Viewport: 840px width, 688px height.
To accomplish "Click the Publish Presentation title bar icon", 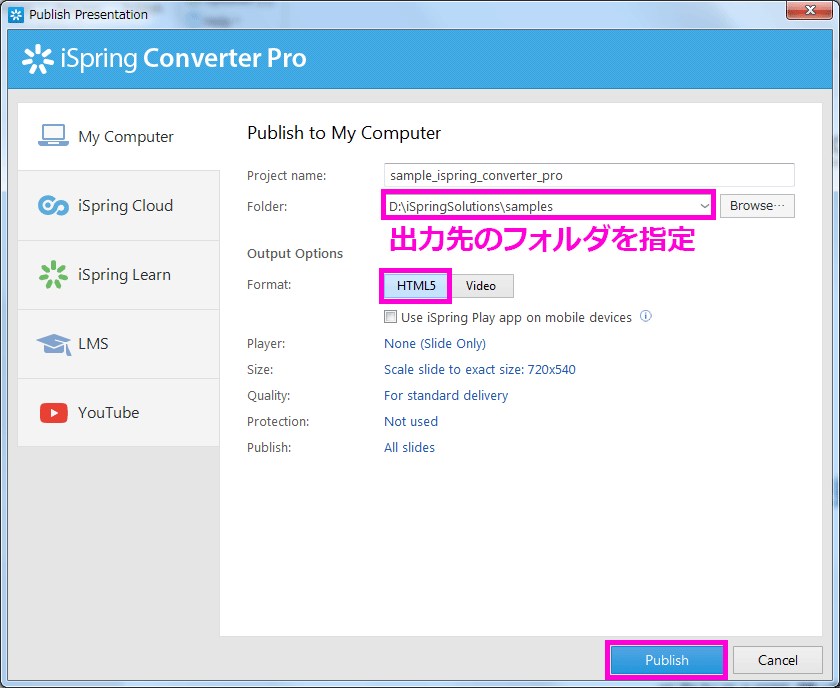I will pyautogui.click(x=16, y=14).
